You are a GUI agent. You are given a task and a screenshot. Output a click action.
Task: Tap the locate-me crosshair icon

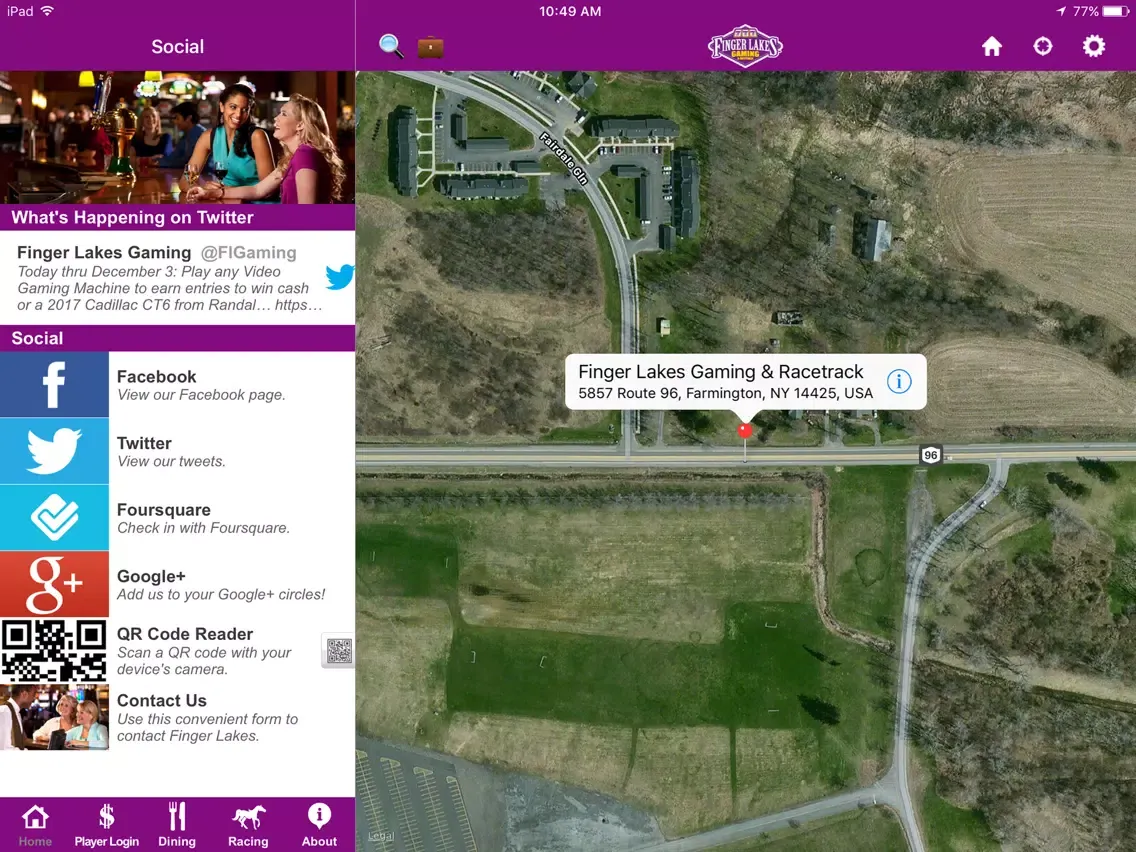[1043, 46]
